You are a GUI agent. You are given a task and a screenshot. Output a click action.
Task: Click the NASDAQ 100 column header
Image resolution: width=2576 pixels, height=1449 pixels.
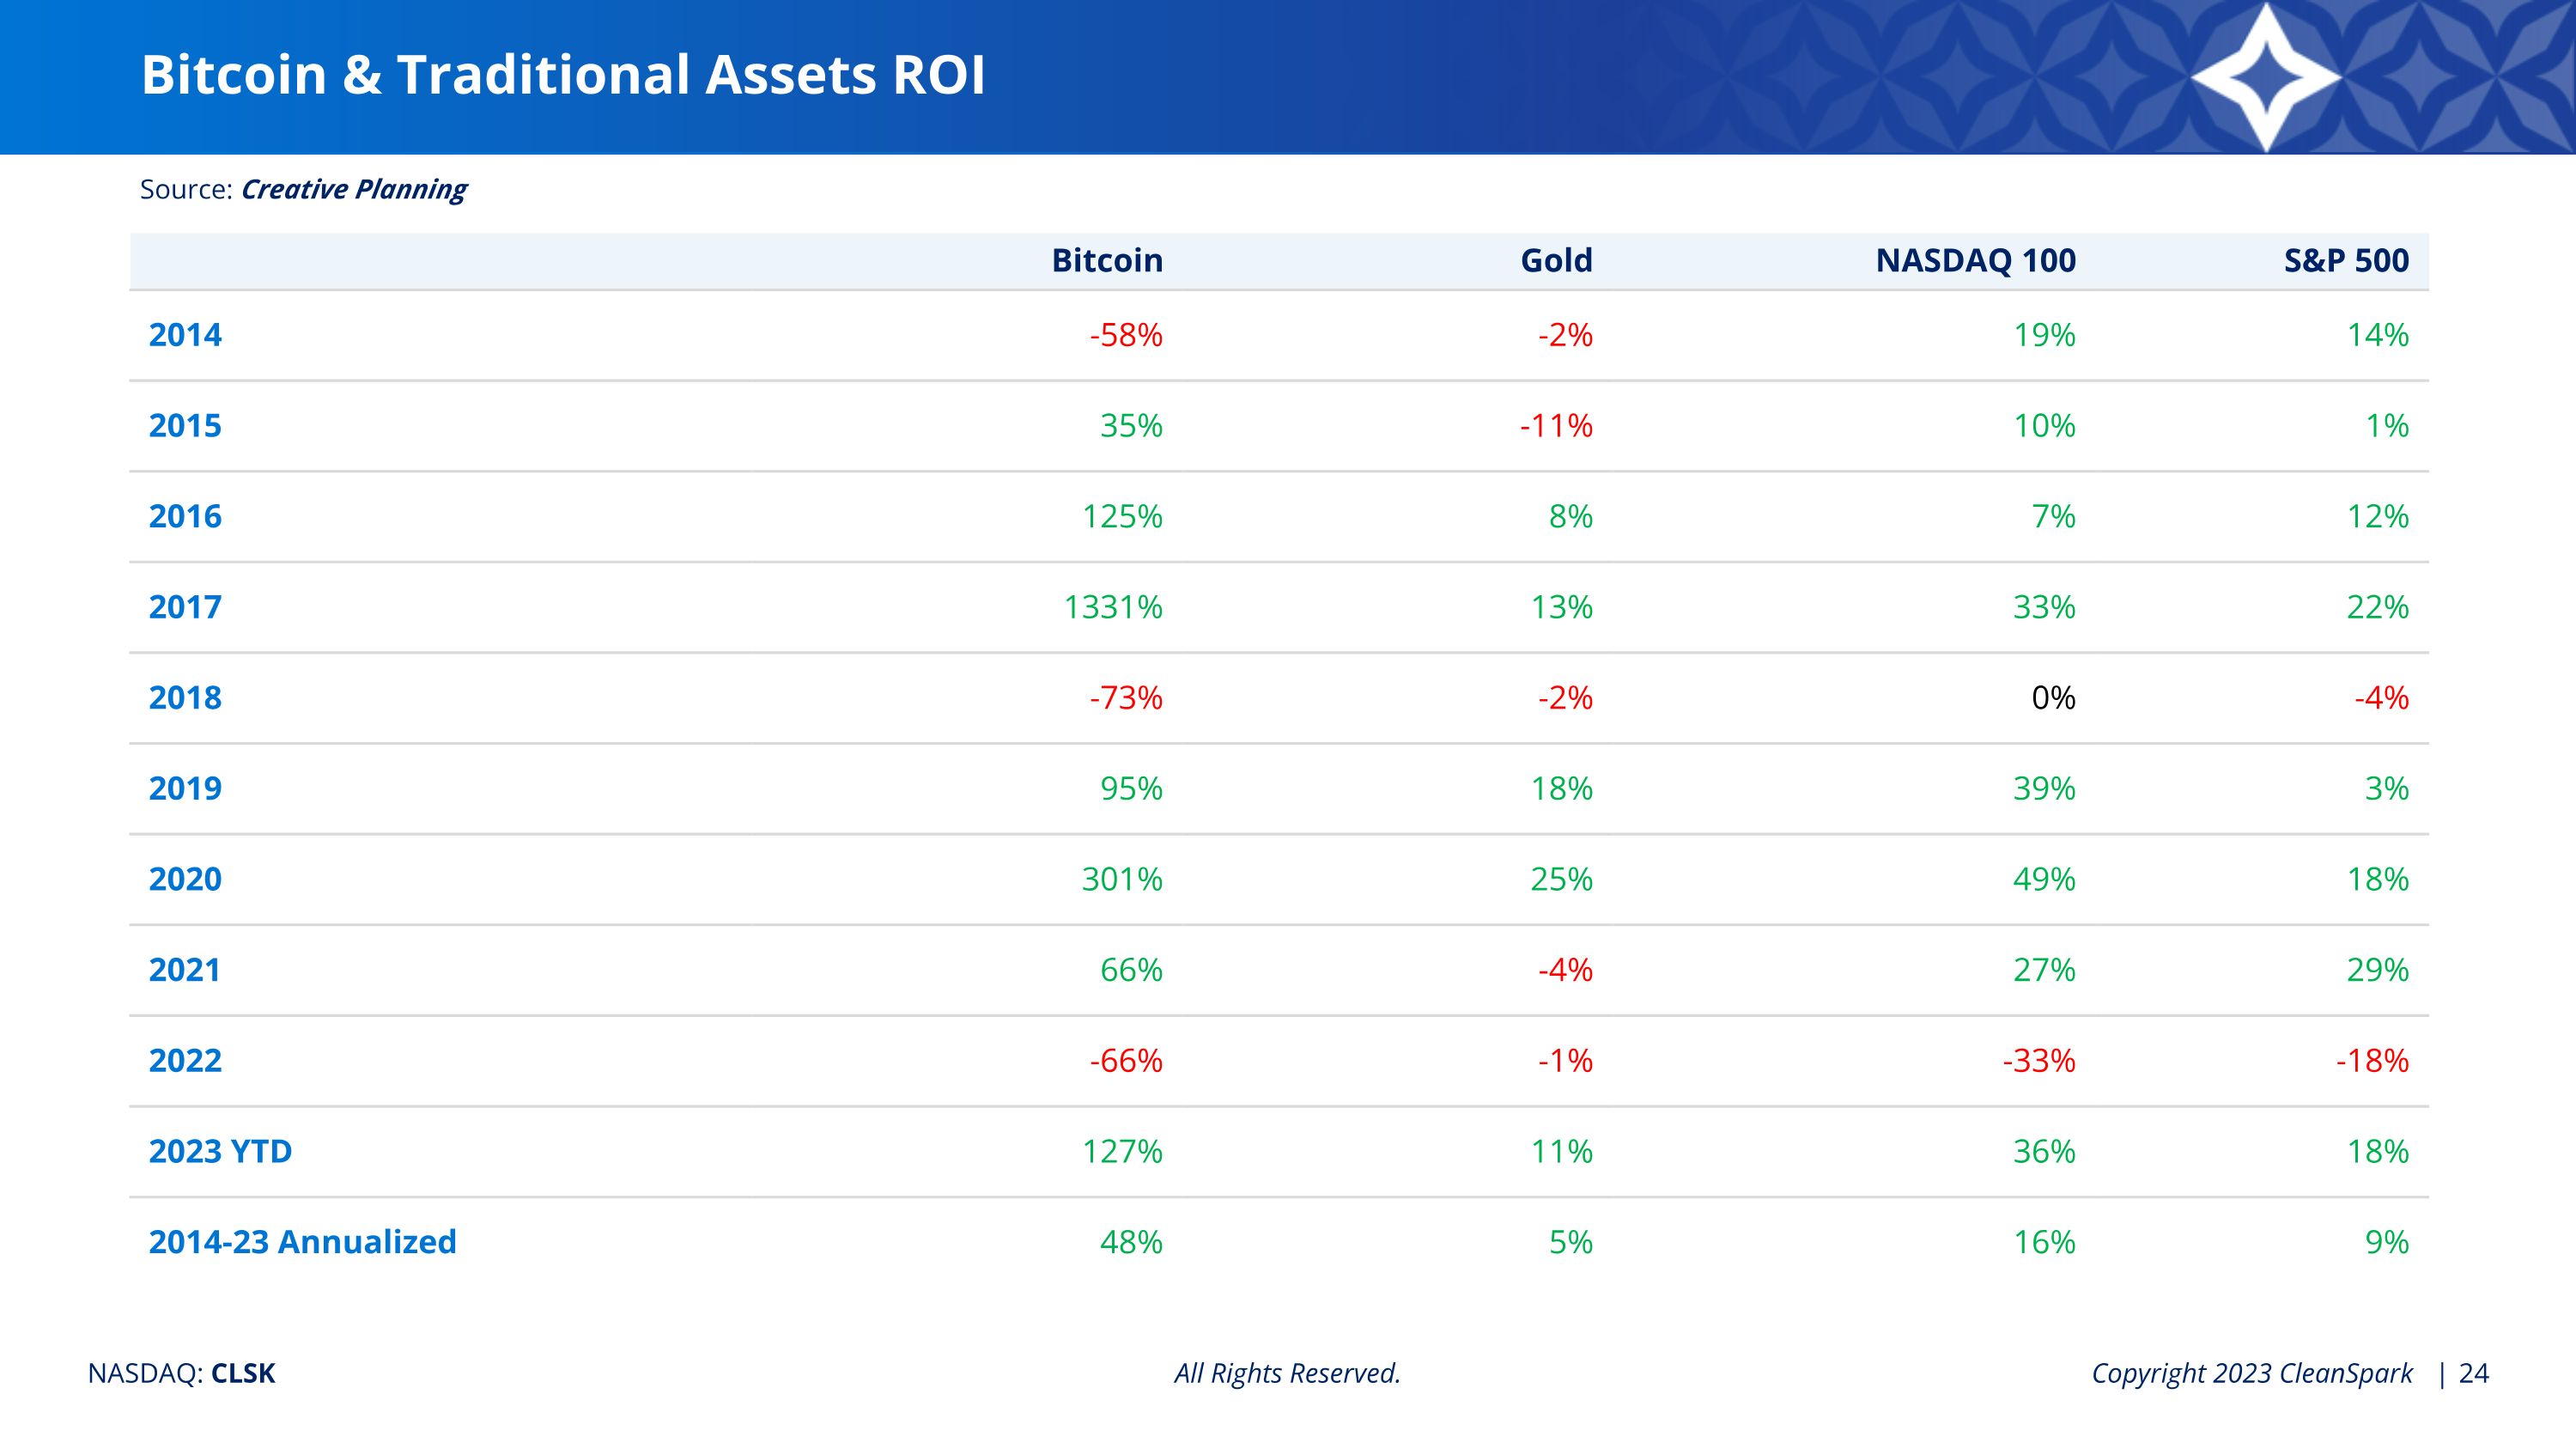(1975, 260)
